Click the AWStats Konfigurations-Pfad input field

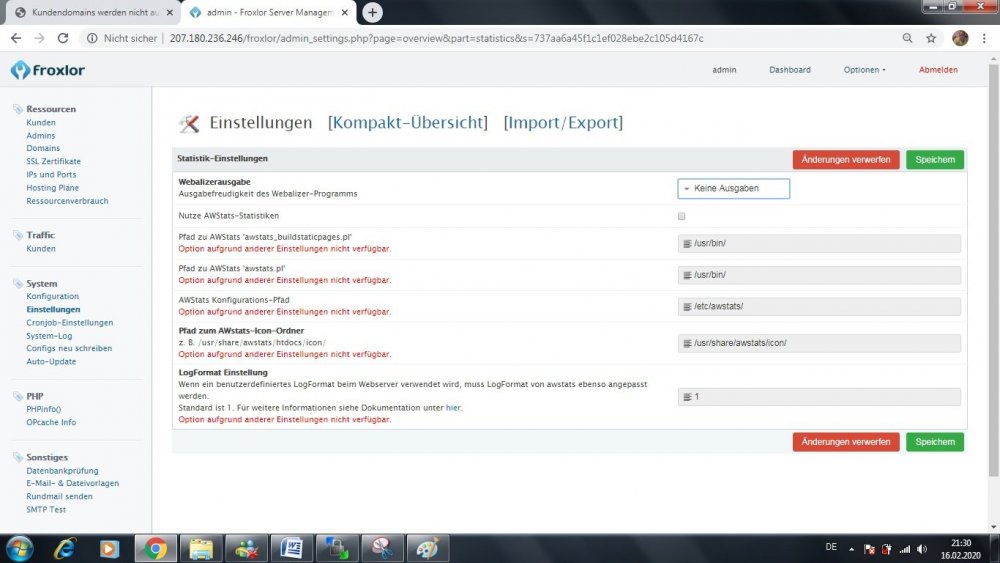pos(819,306)
